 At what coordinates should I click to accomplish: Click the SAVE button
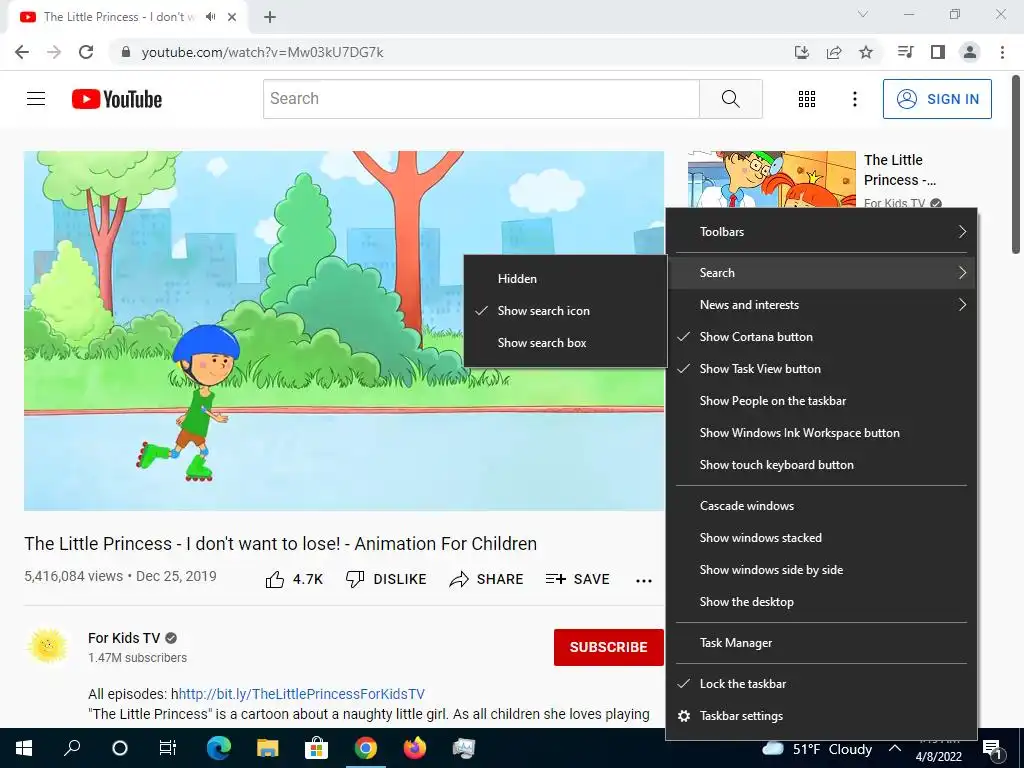[577, 579]
